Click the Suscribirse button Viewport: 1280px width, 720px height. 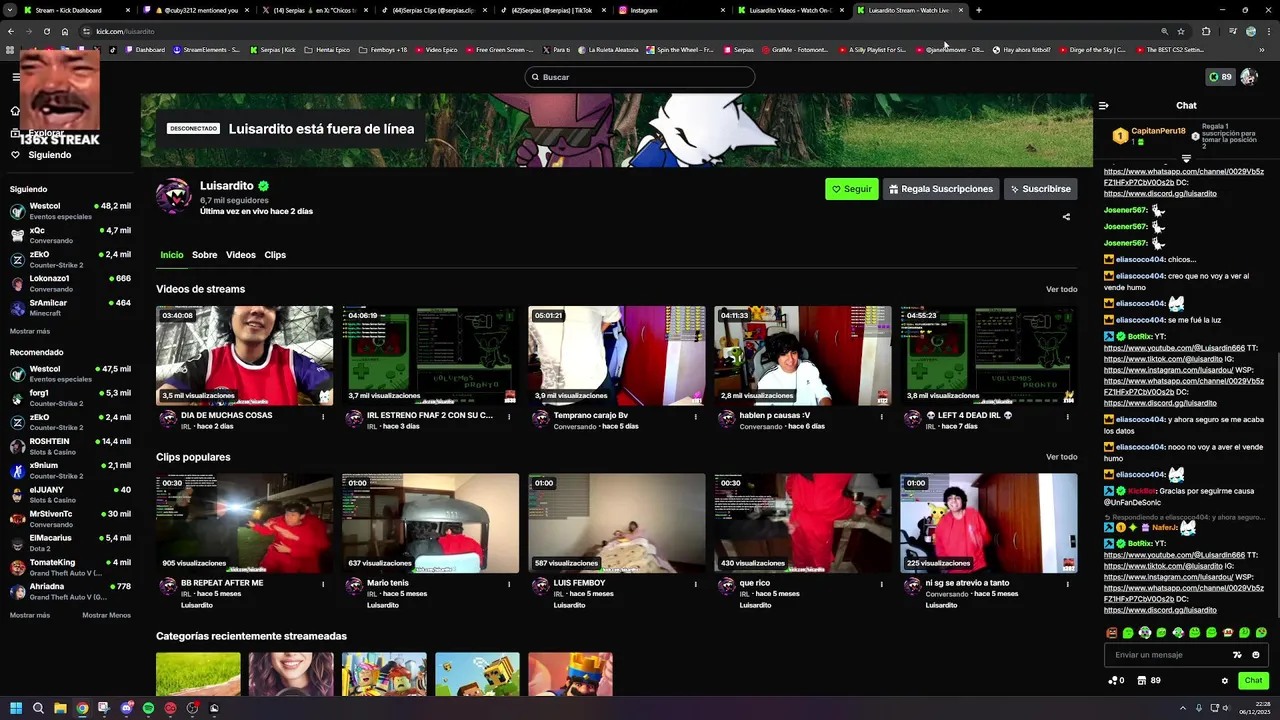click(1040, 189)
